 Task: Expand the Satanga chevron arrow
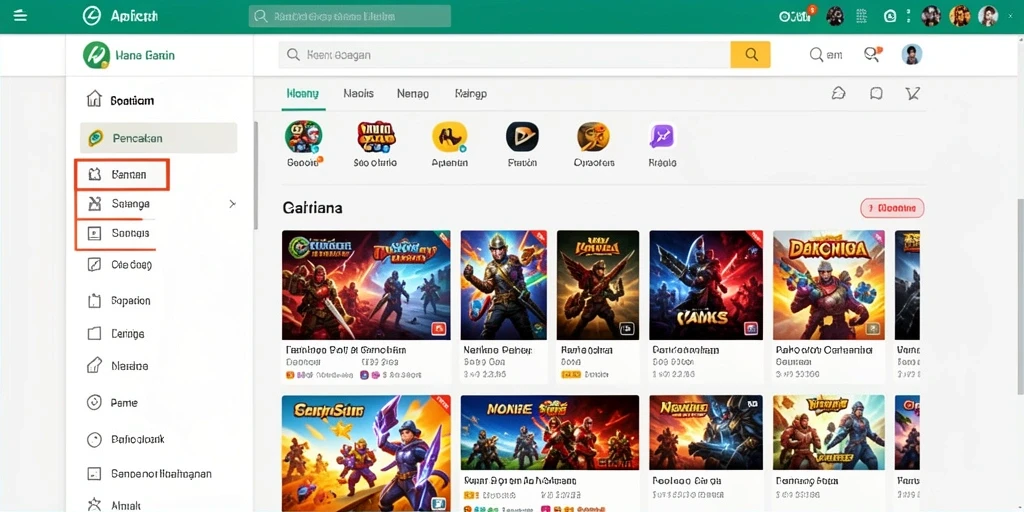[x=232, y=204]
